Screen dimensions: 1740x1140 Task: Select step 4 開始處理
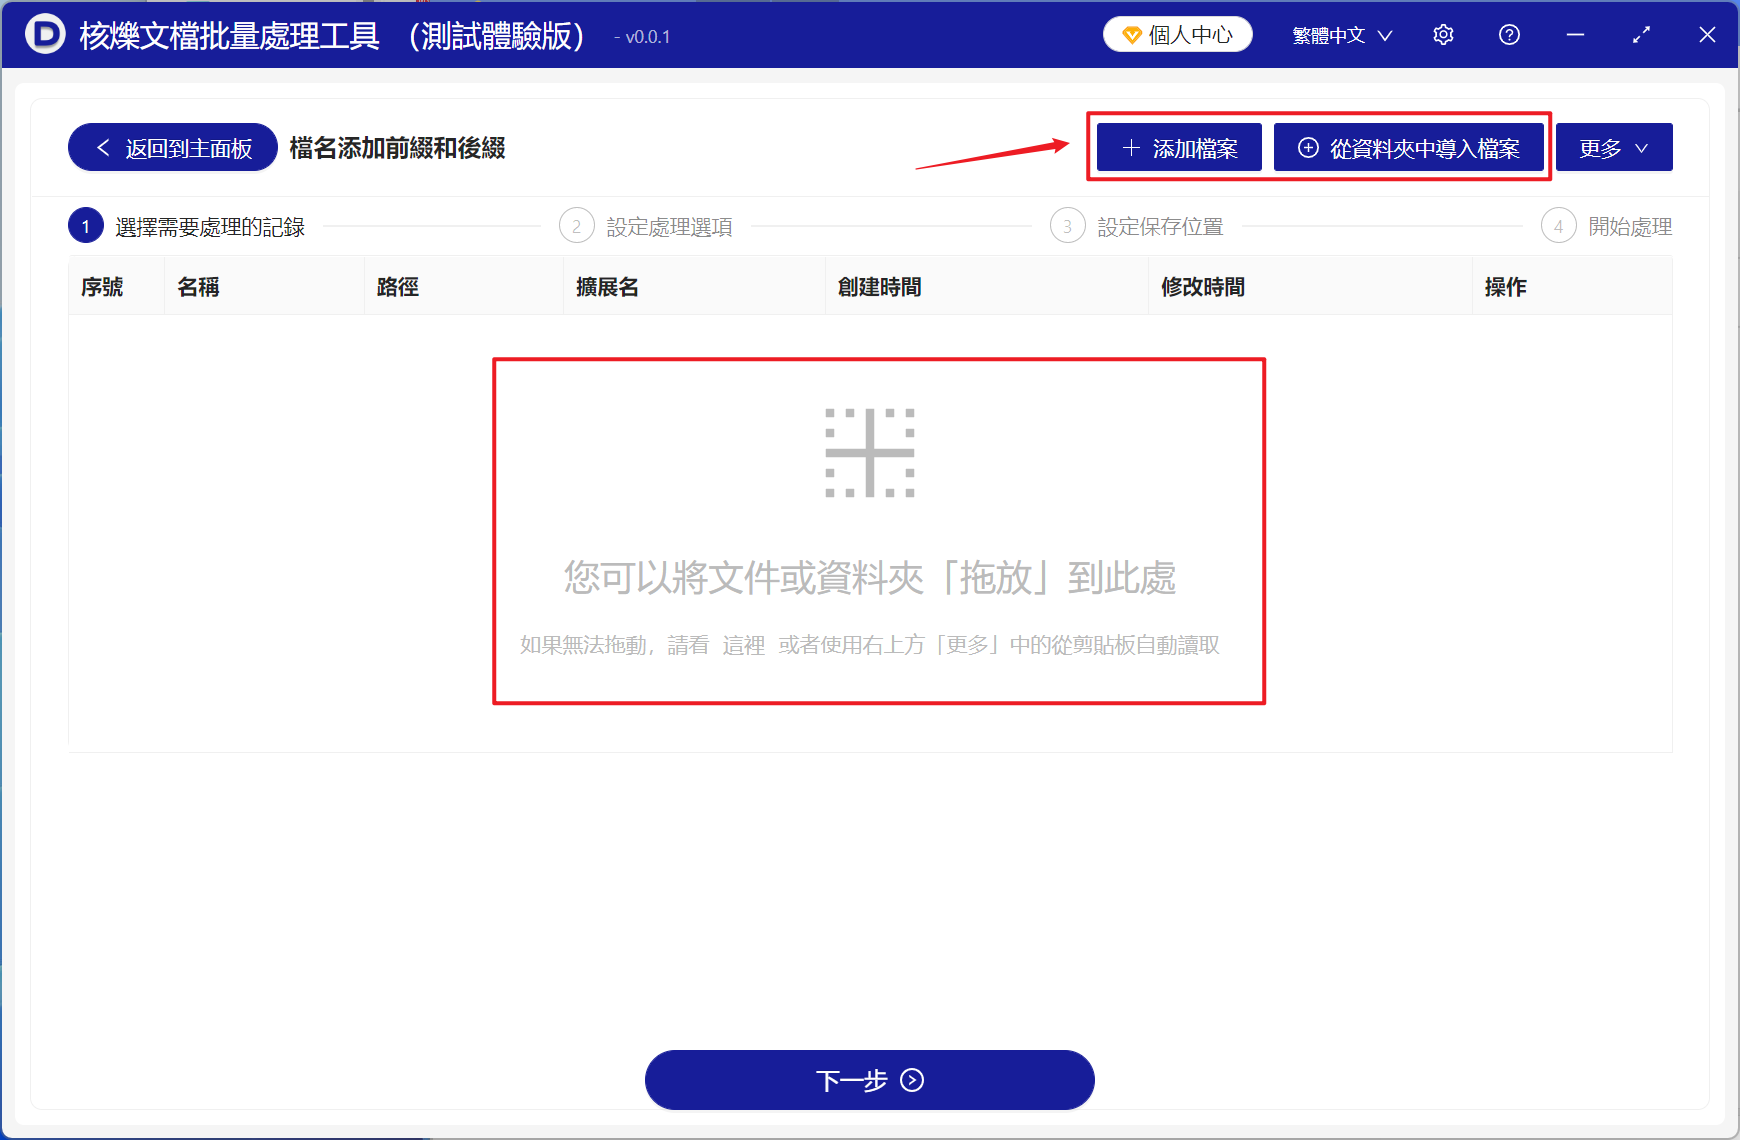point(1607,227)
